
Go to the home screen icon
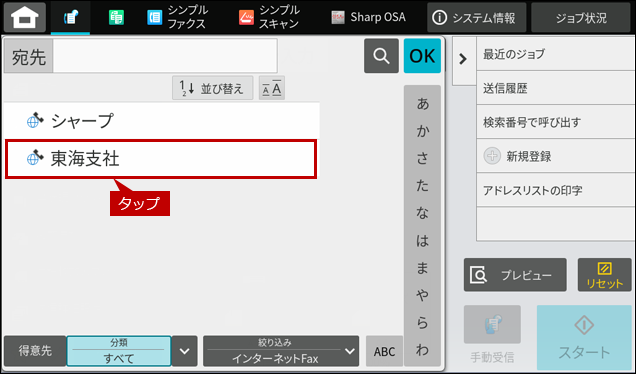coord(25,17)
